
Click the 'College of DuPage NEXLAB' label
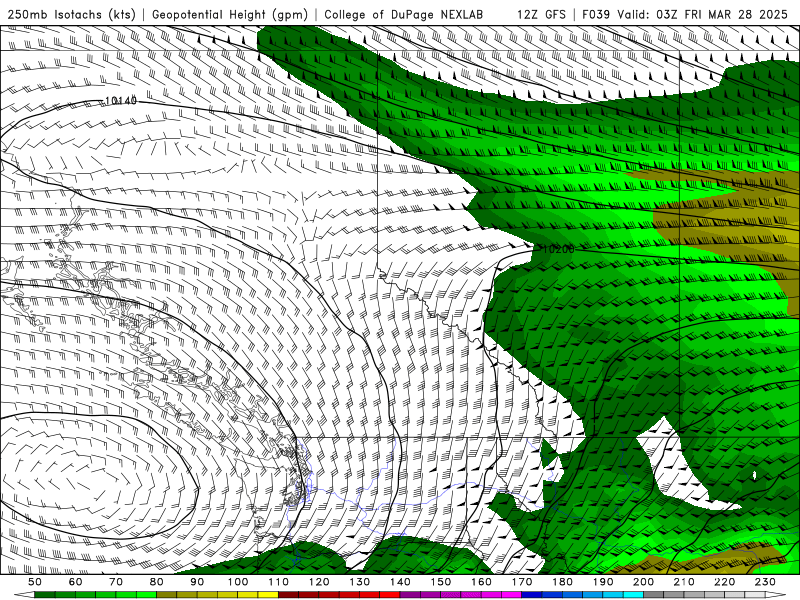coord(404,15)
